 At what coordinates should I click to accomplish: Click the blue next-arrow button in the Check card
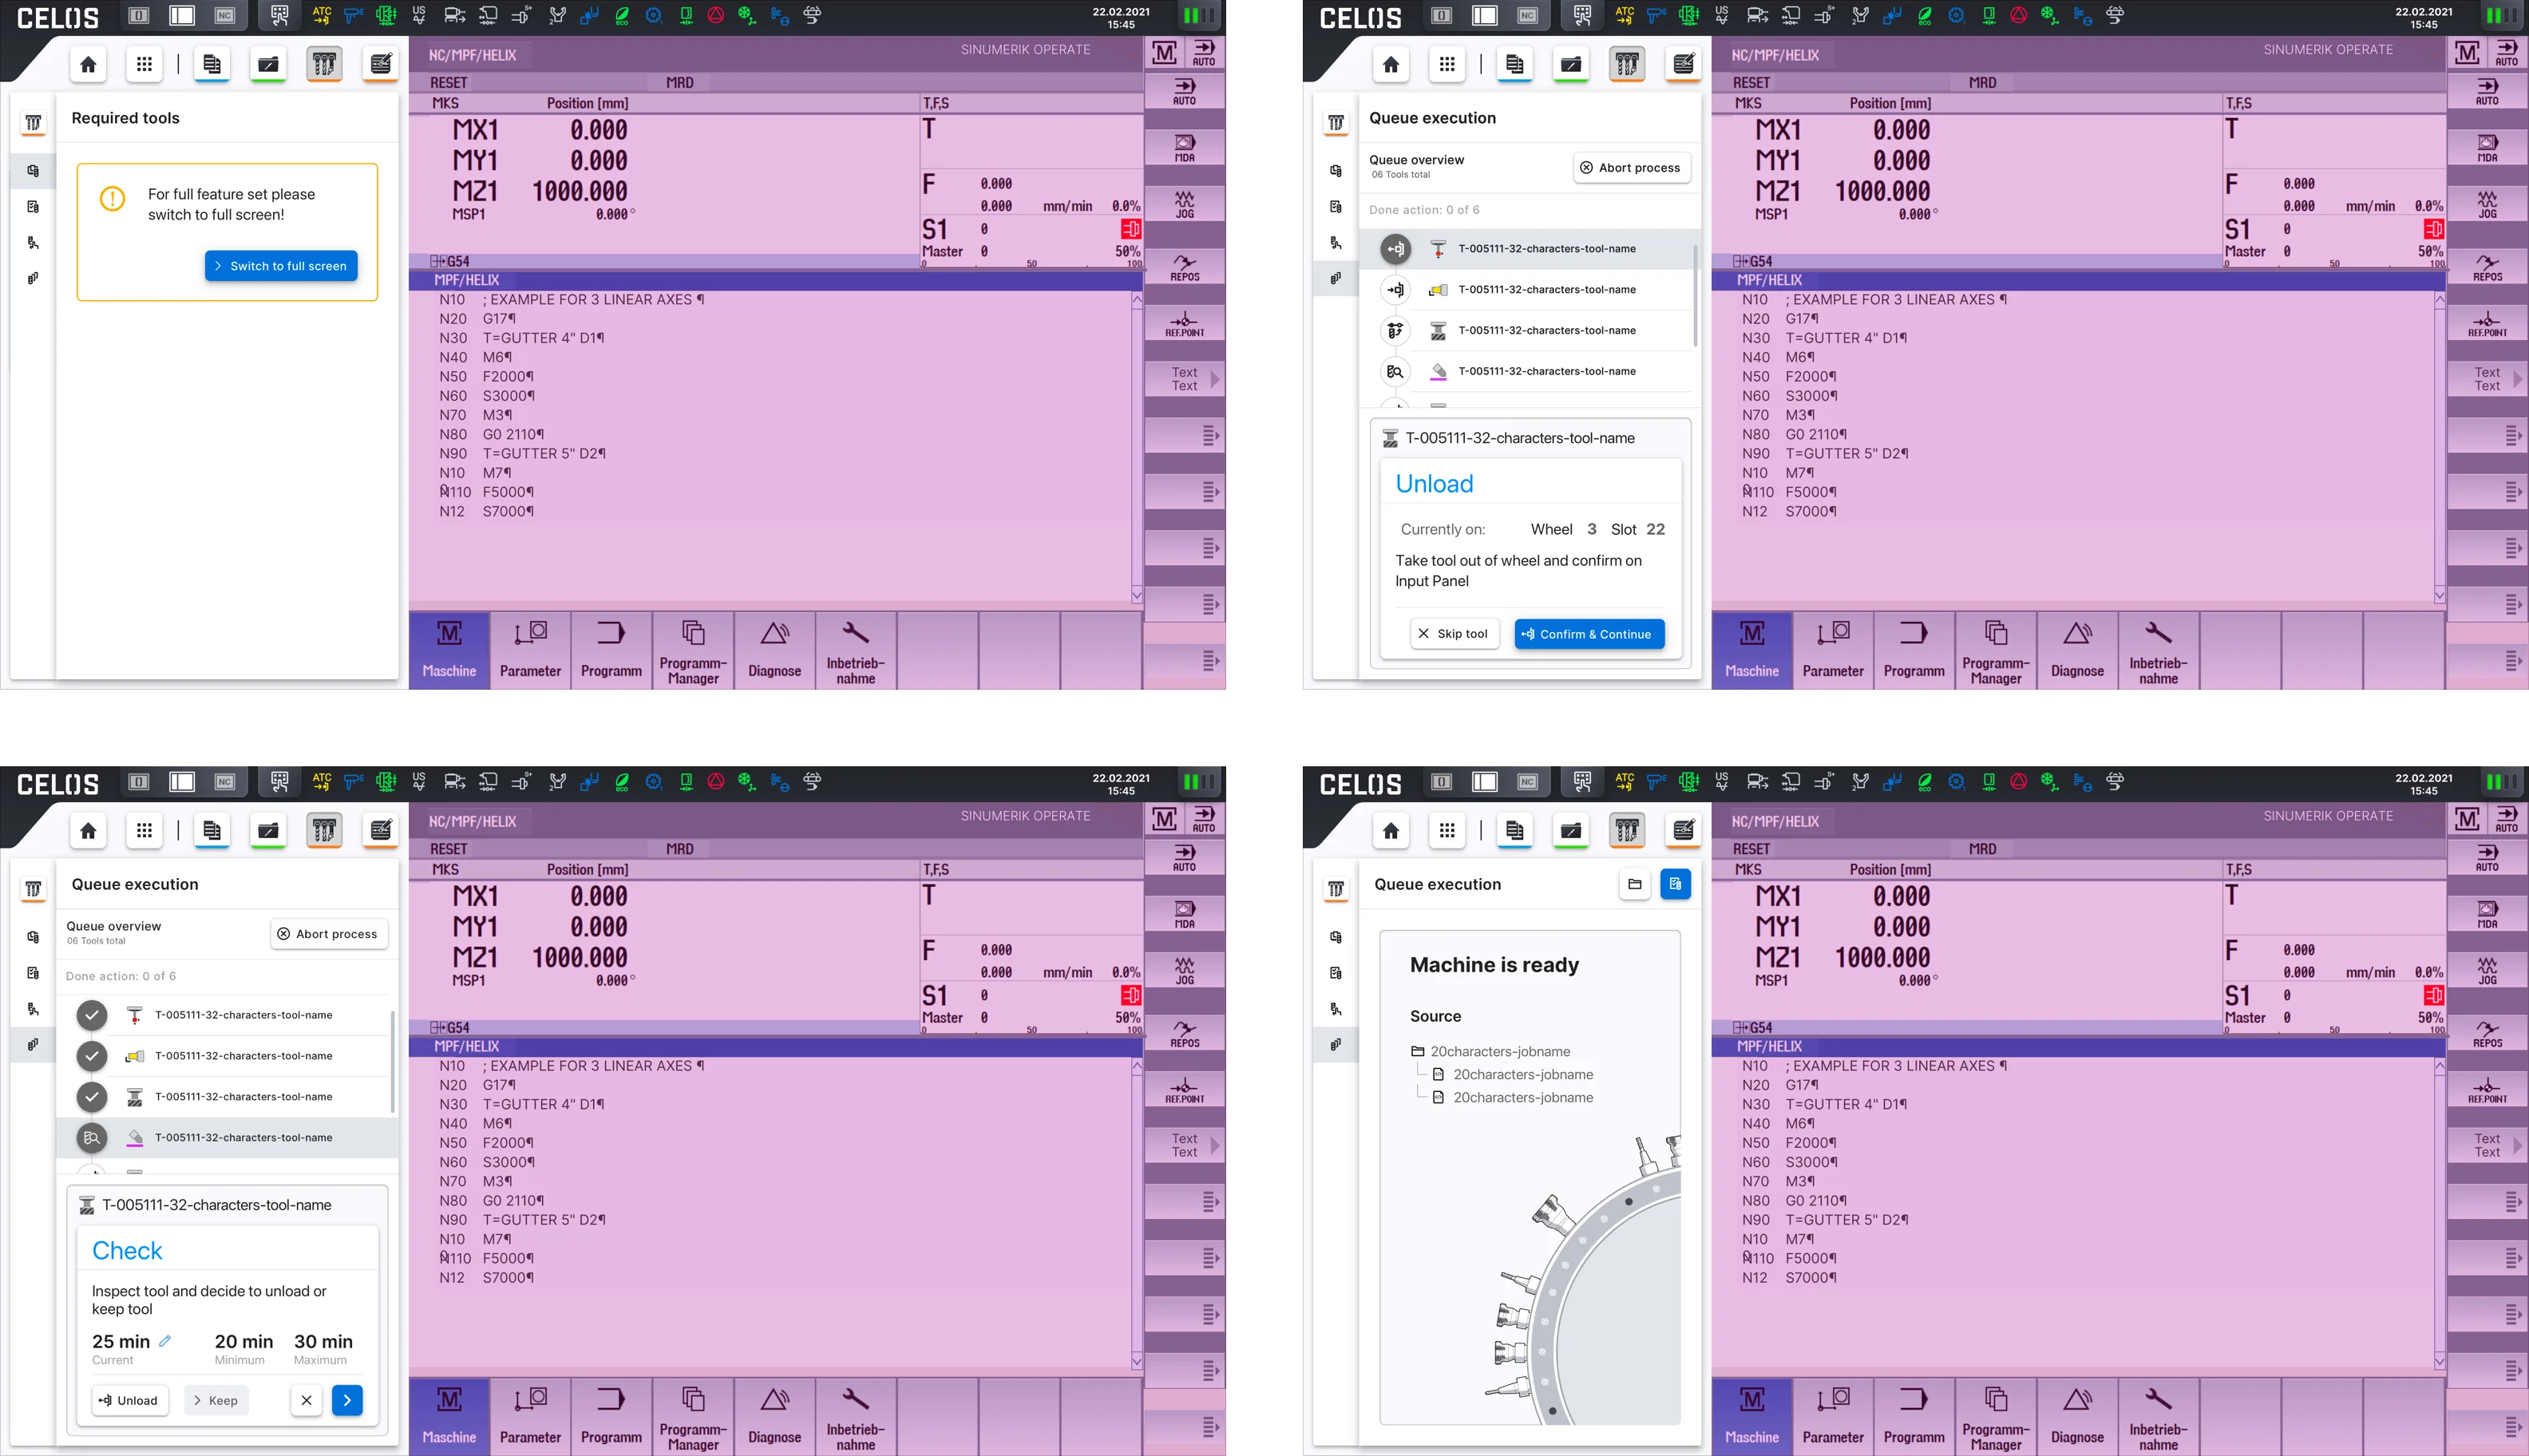tap(347, 1401)
